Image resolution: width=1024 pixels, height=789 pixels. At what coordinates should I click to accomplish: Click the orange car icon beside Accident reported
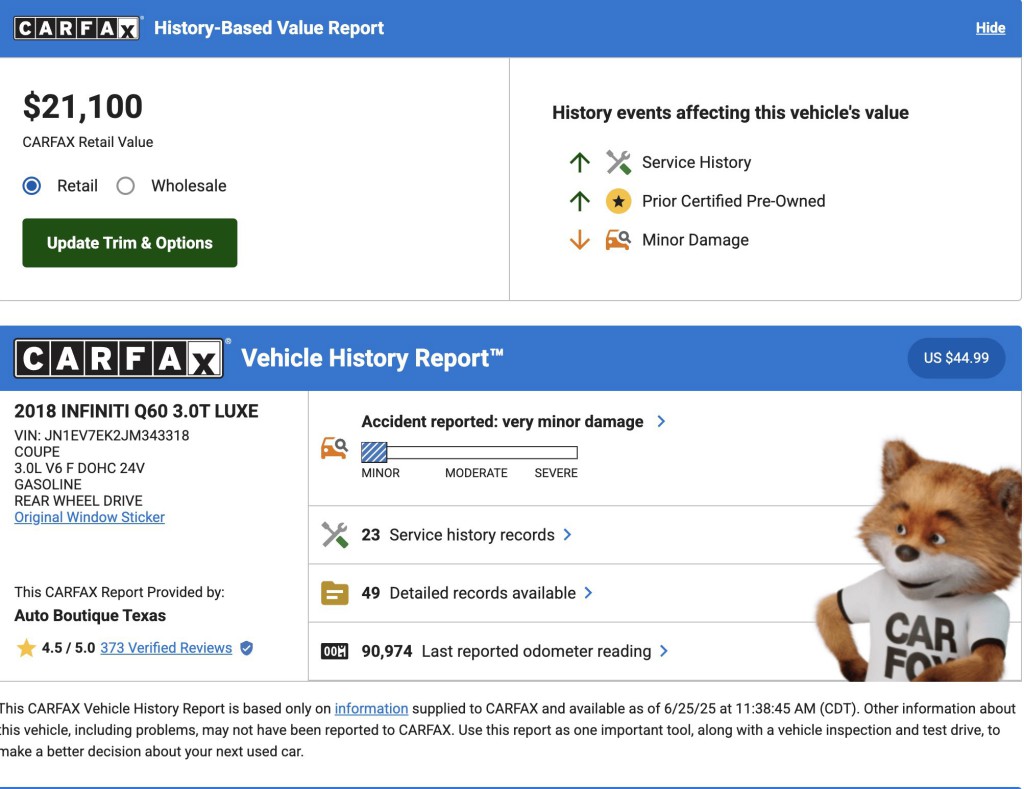(x=334, y=448)
